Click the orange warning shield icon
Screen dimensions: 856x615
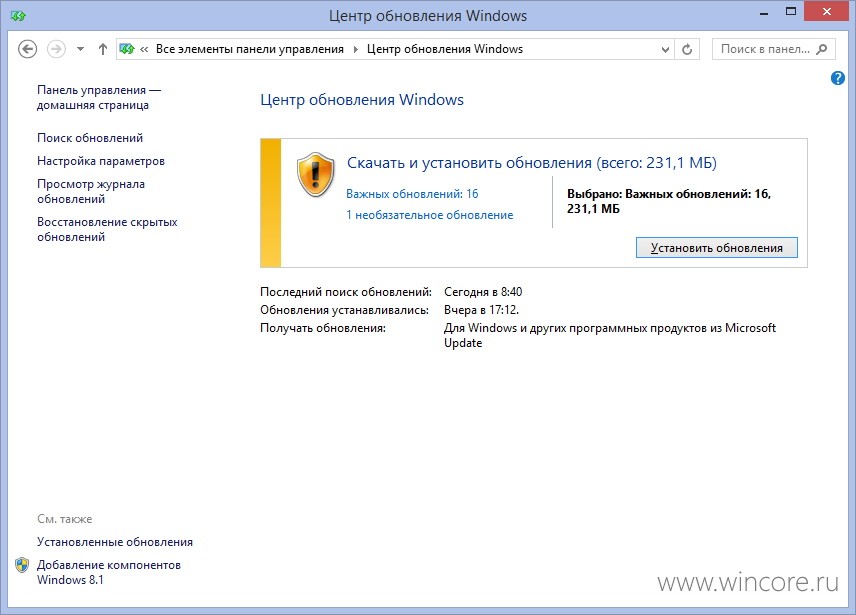[x=315, y=174]
